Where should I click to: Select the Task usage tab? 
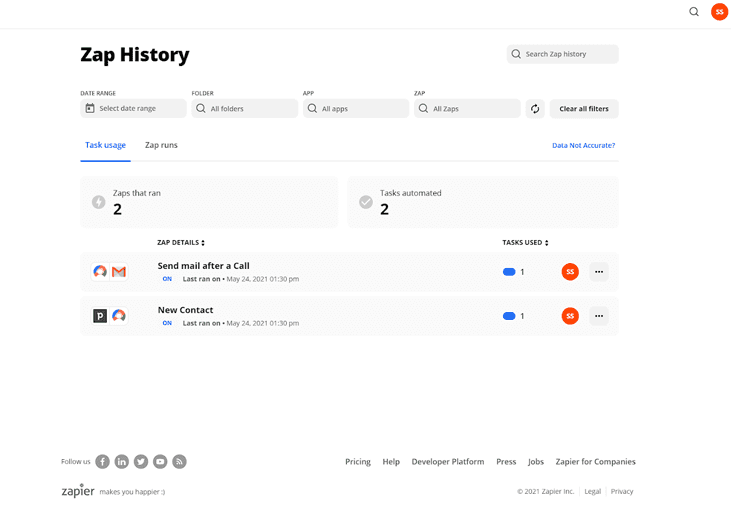[105, 145]
